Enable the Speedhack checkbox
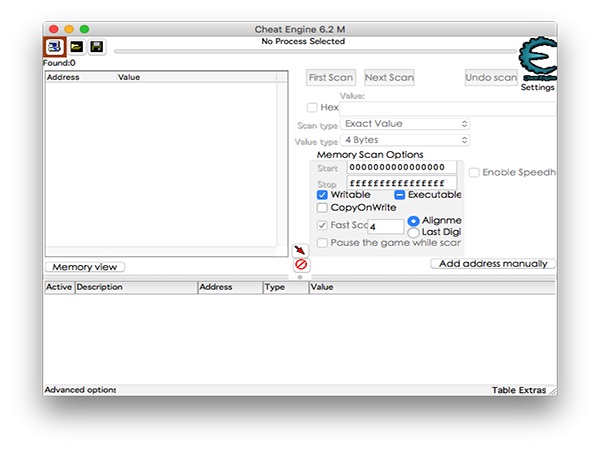 pos(474,173)
